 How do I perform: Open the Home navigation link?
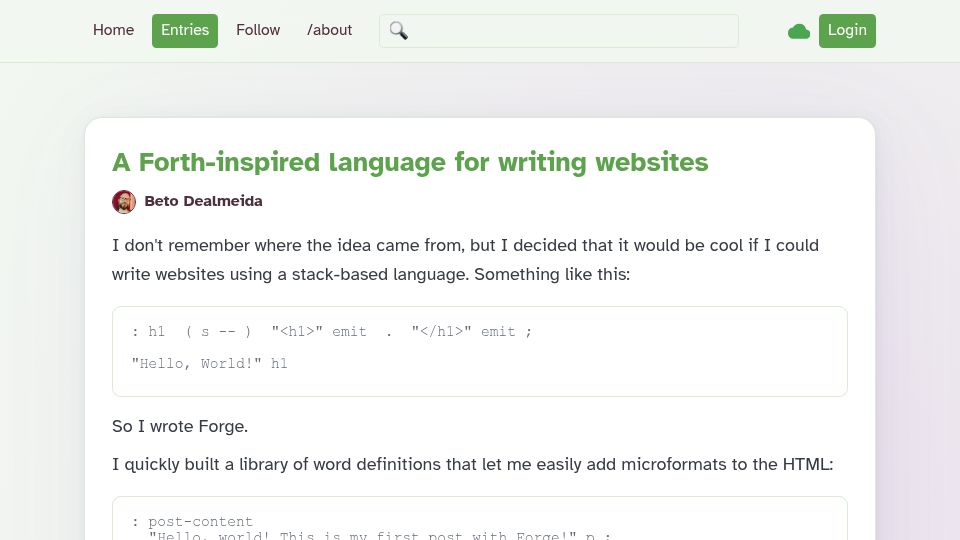pos(113,30)
